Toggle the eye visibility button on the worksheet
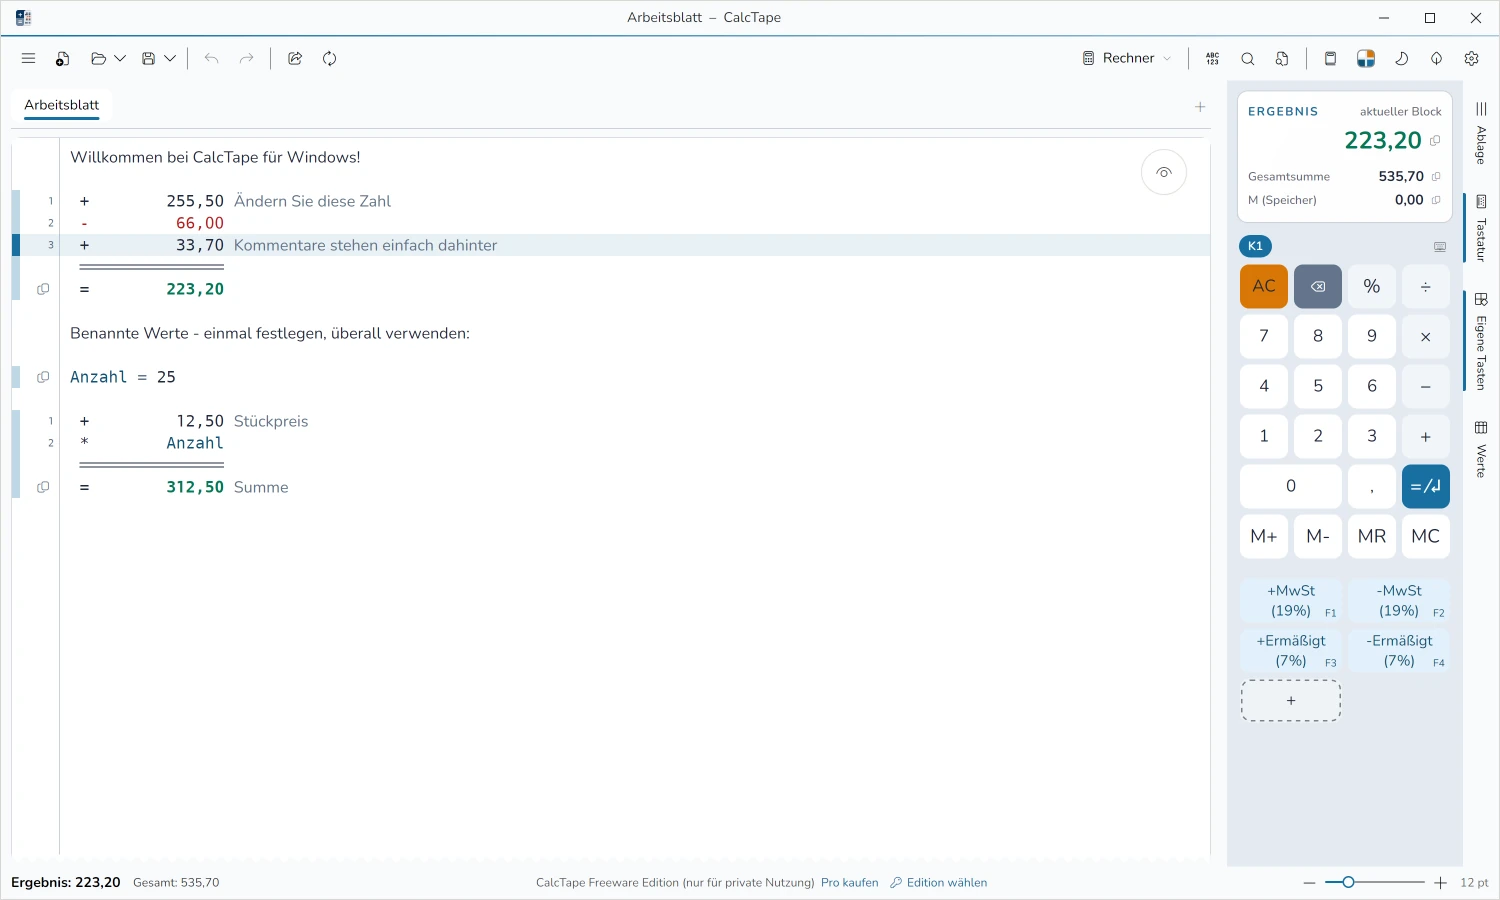1500x900 pixels. 1164,173
